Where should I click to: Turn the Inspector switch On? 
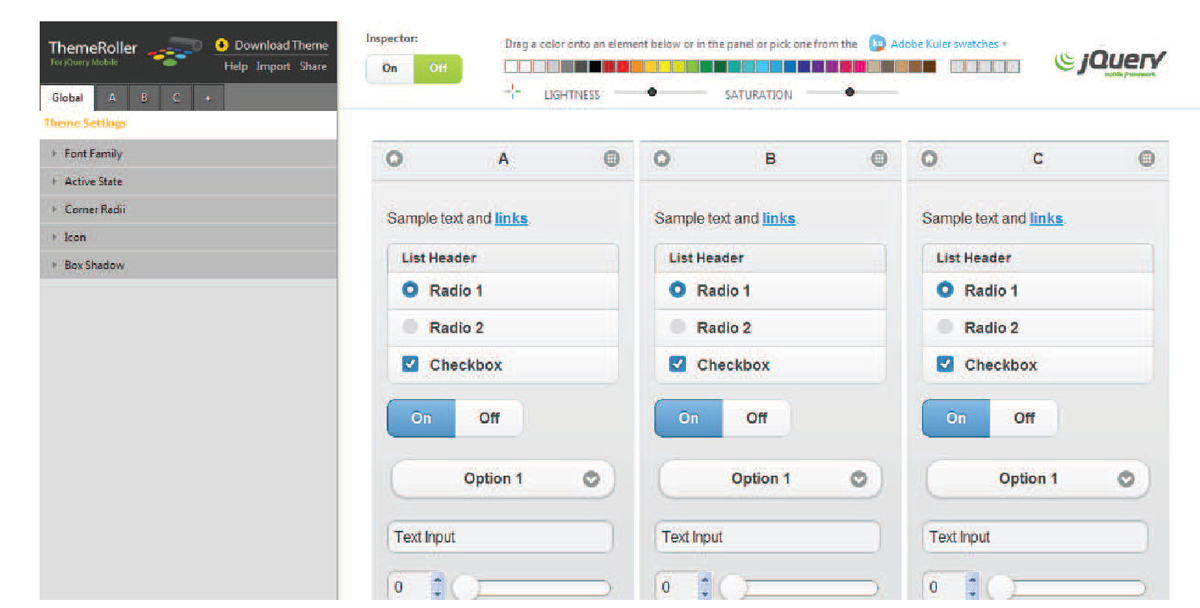390,68
